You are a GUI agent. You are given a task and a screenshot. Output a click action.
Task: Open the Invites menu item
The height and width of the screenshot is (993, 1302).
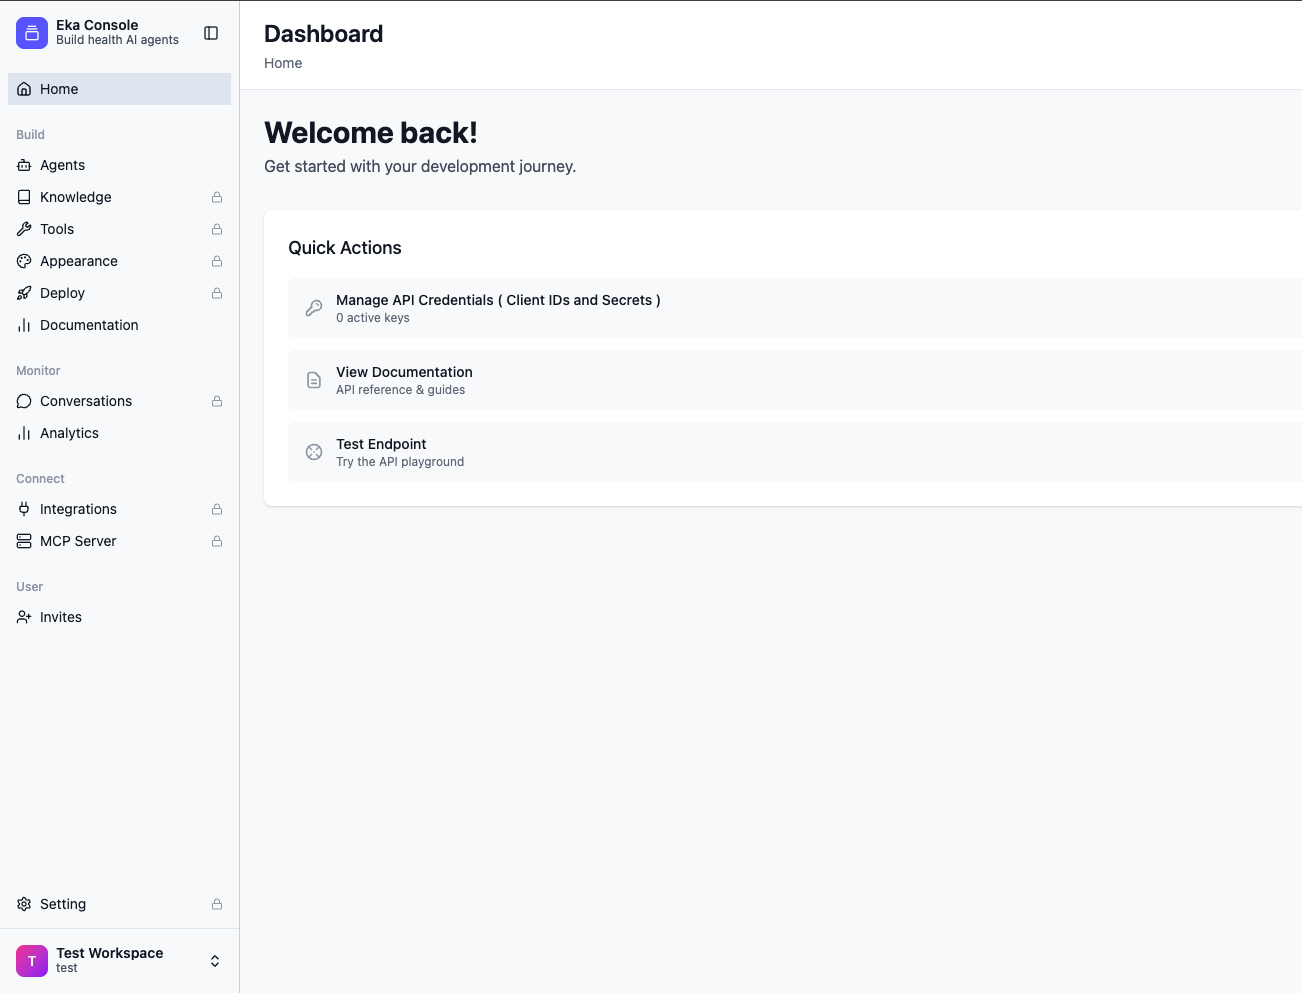point(120,617)
